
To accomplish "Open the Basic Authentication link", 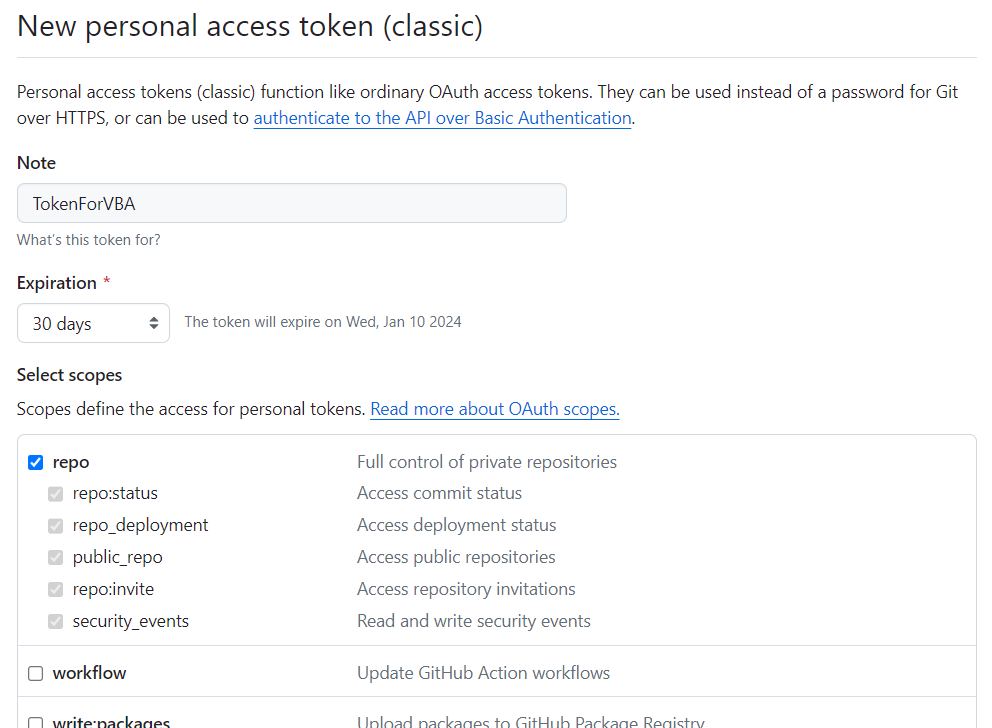I will coord(442,118).
